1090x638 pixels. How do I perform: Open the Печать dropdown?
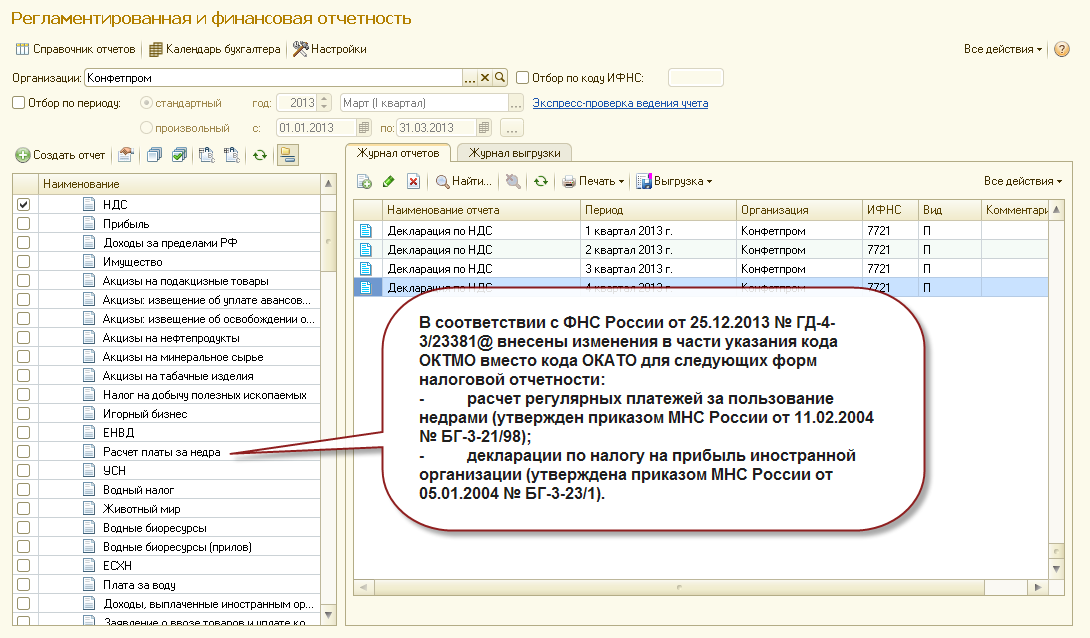click(593, 181)
